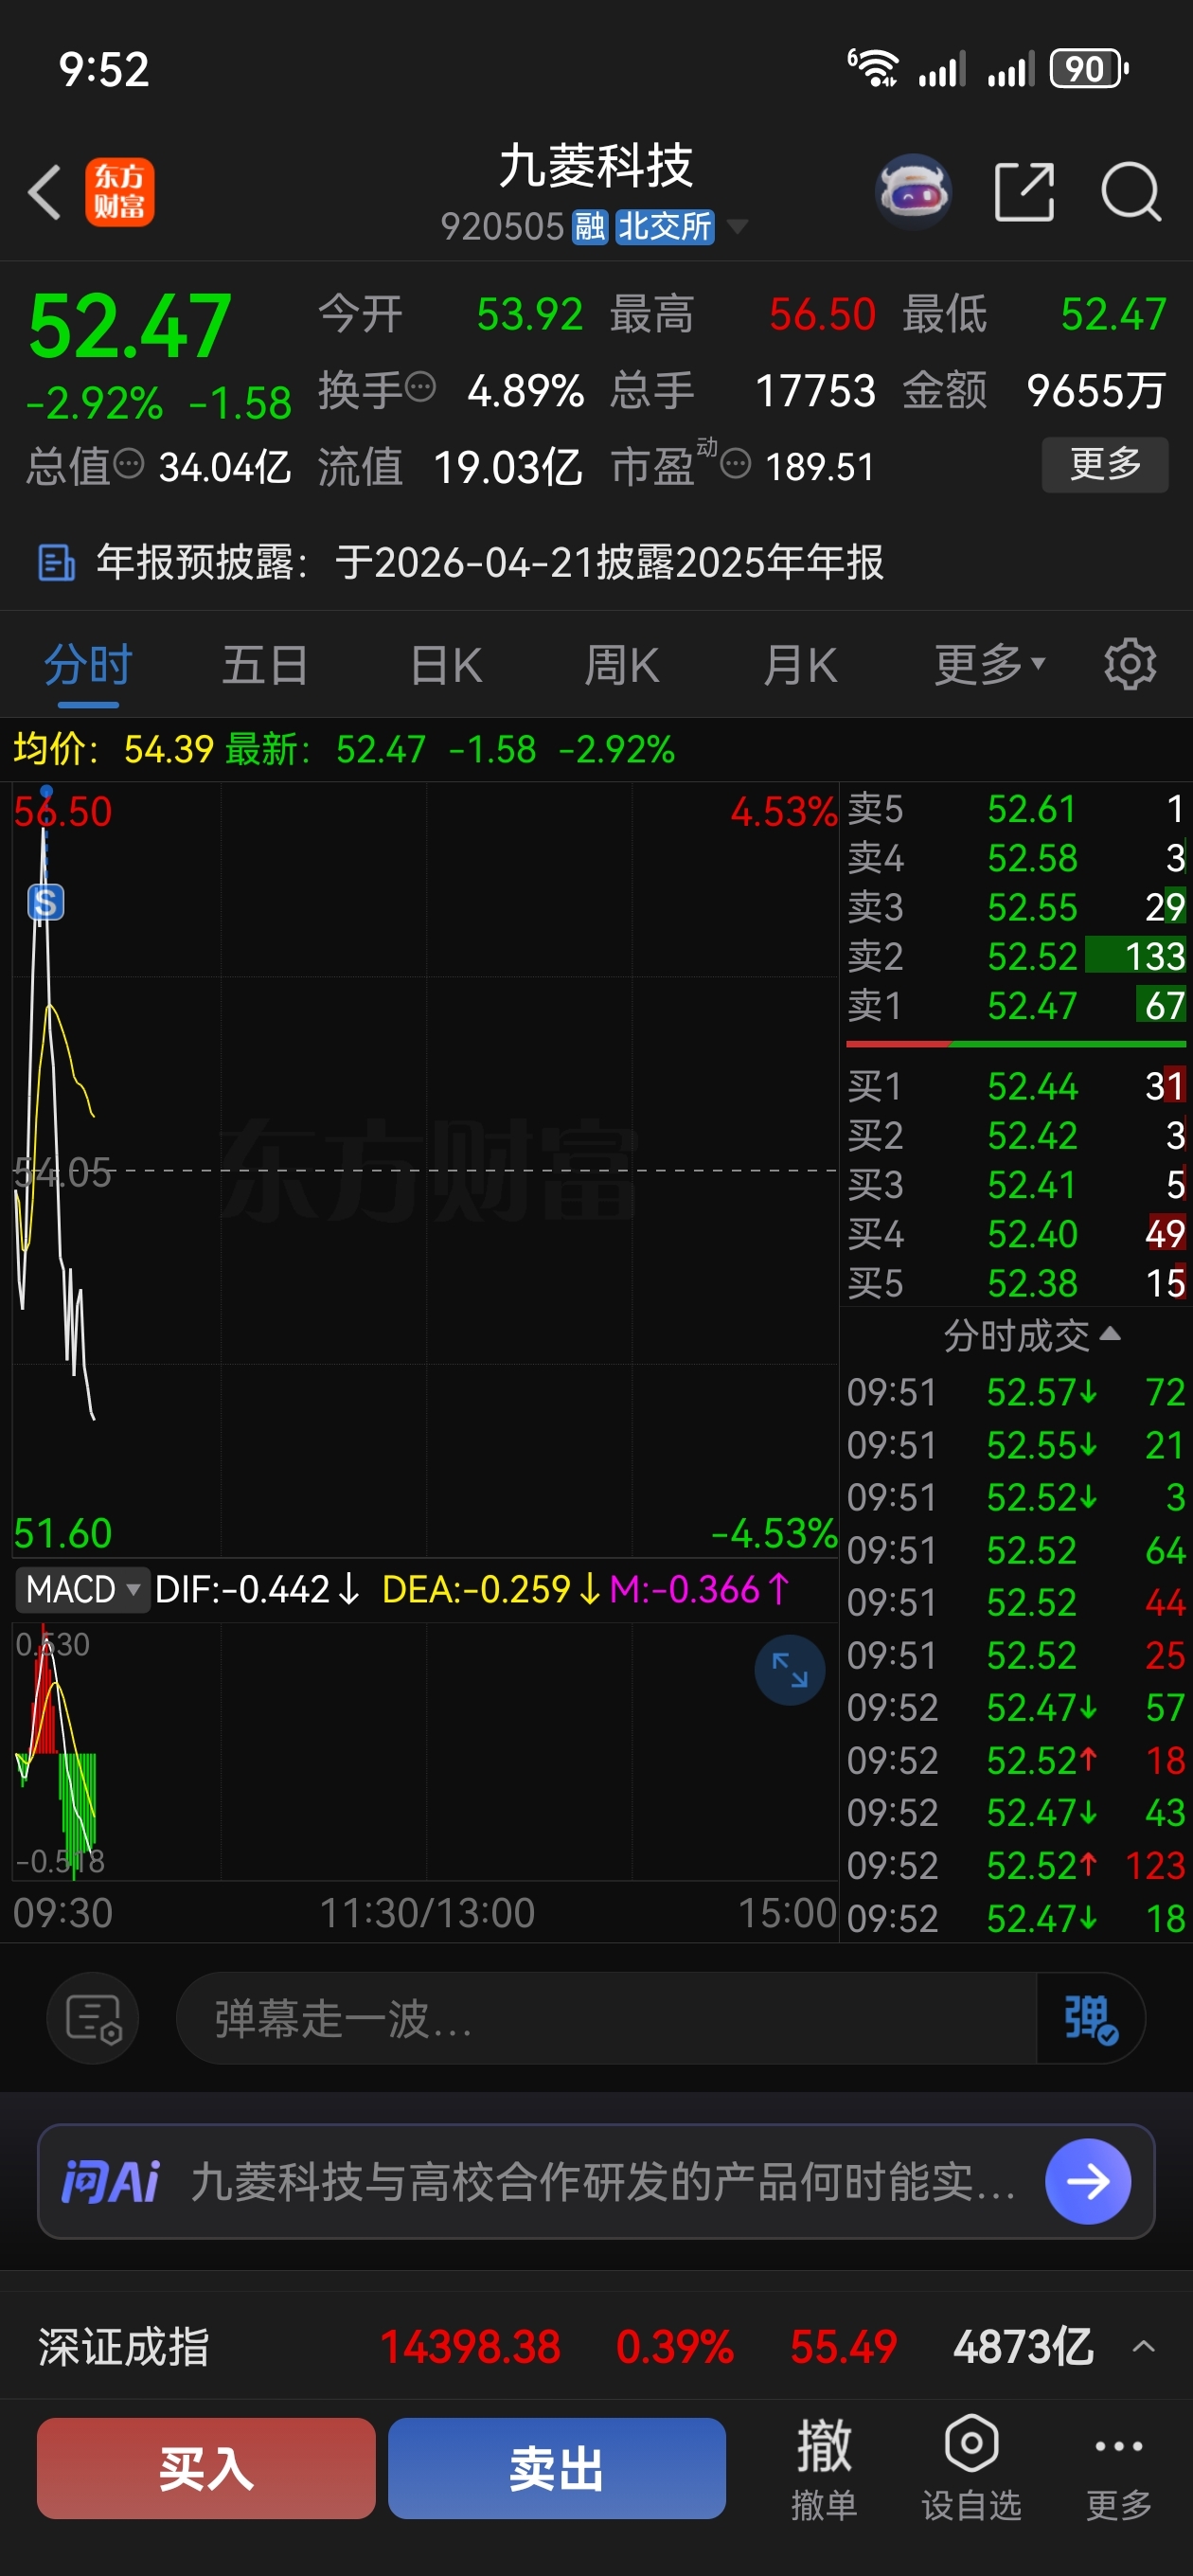This screenshot has height=2576, width=1193.
Task: Toggle the 弹 bullet-screen switch
Action: tap(1090, 2018)
